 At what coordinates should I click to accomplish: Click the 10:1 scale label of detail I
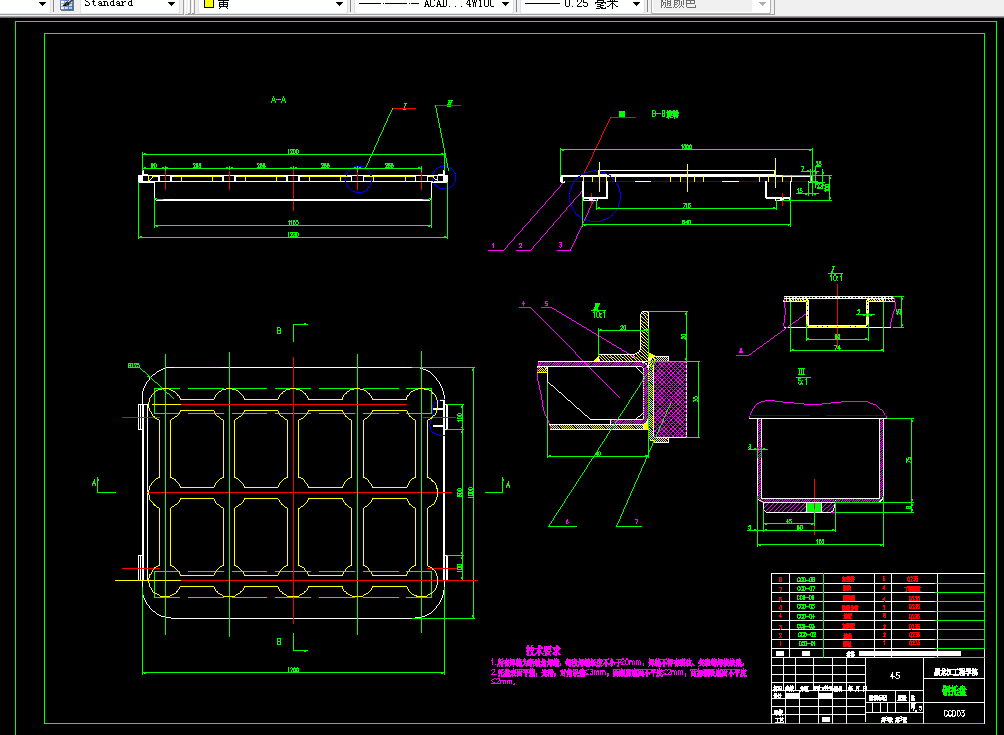(836, 278)
